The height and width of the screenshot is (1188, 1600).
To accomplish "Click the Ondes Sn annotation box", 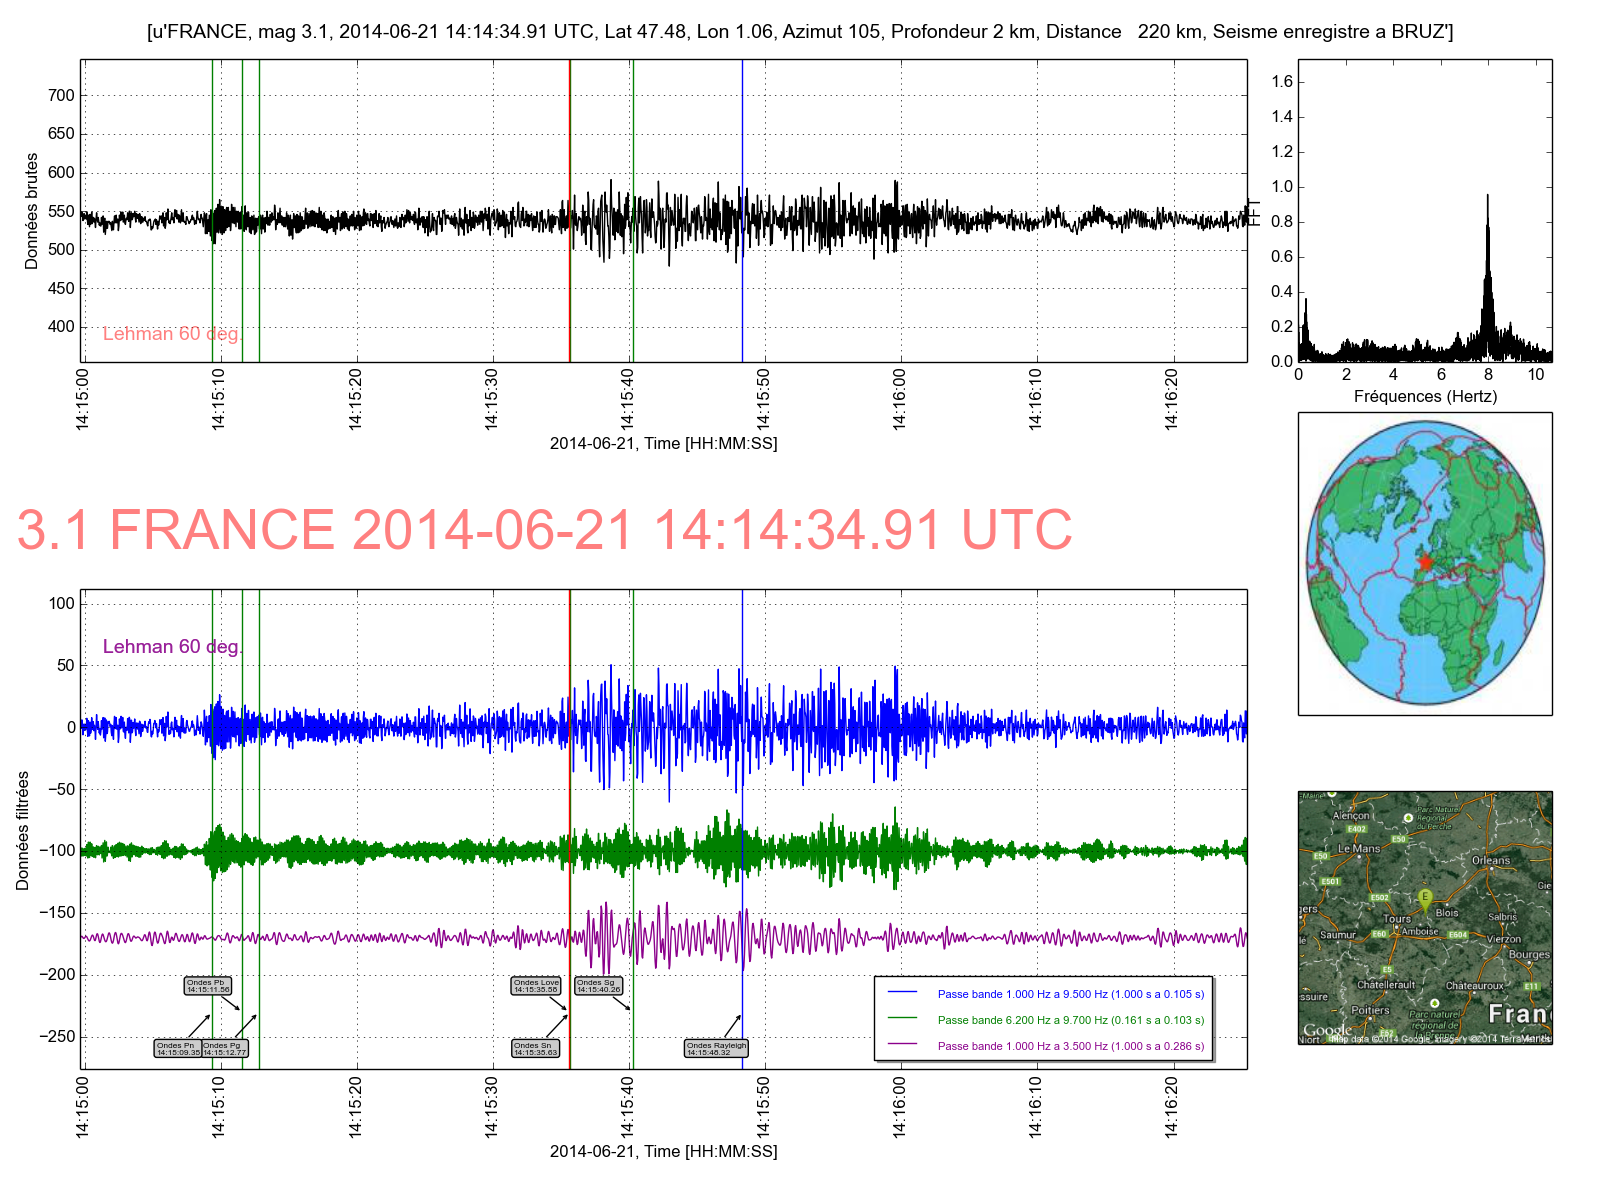I will pyautogui.click(x=536, y=1048).
